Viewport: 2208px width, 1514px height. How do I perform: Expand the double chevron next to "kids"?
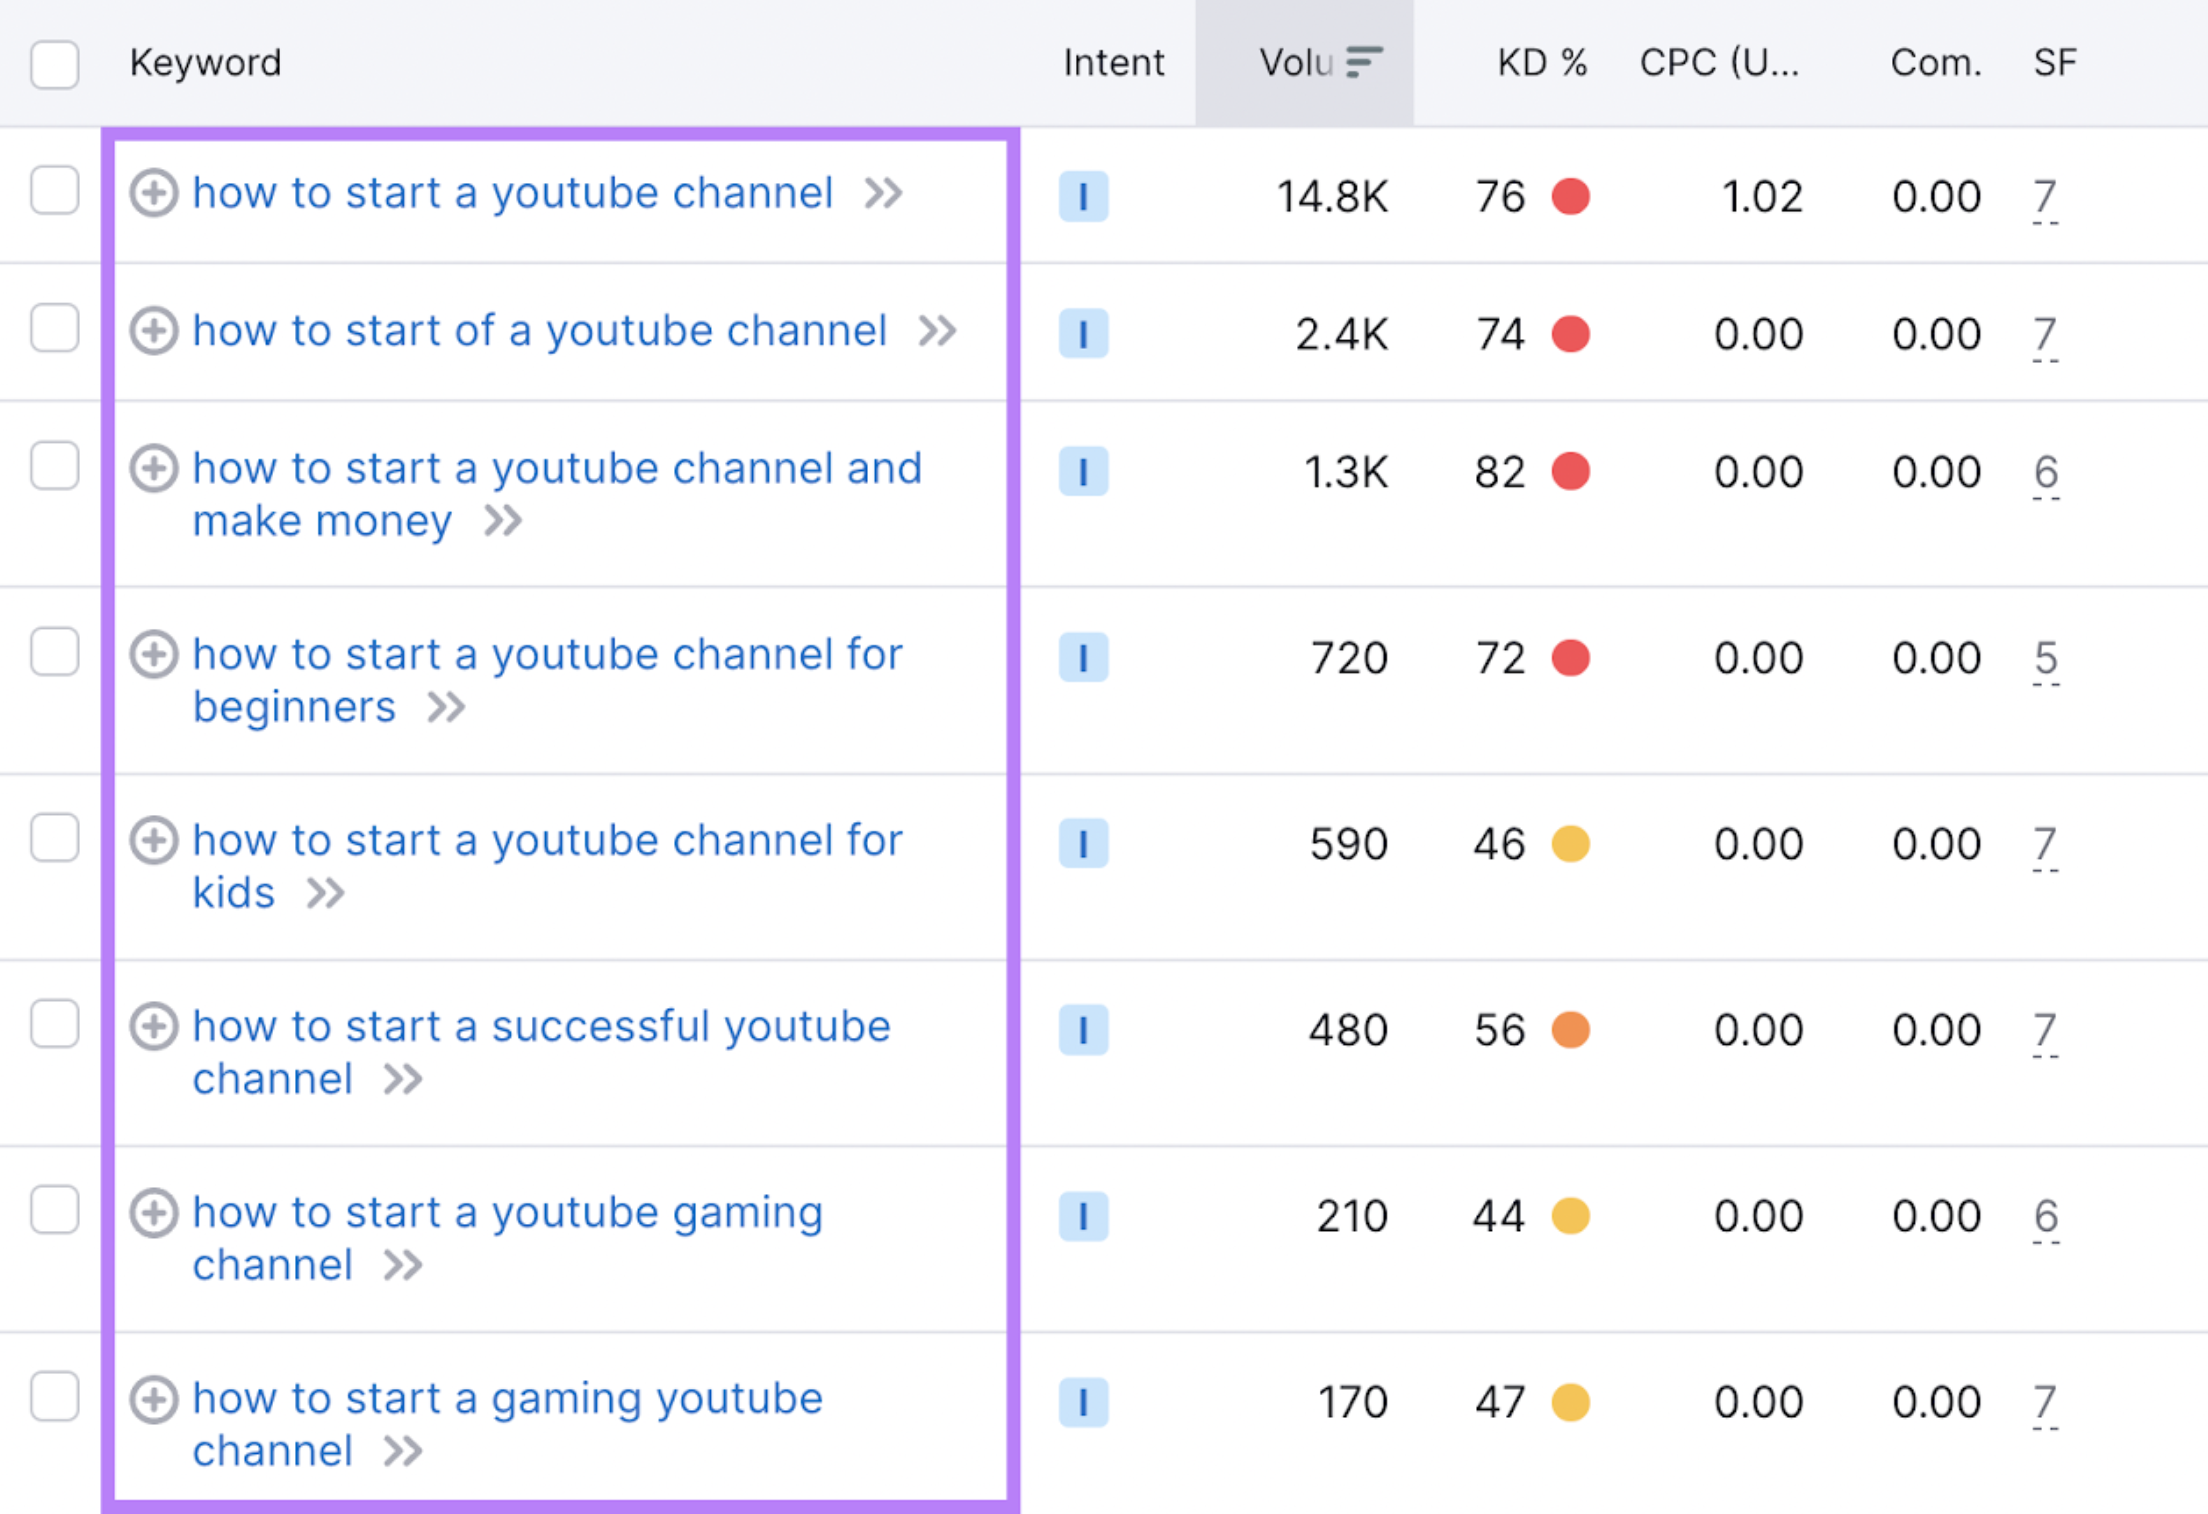325,893
